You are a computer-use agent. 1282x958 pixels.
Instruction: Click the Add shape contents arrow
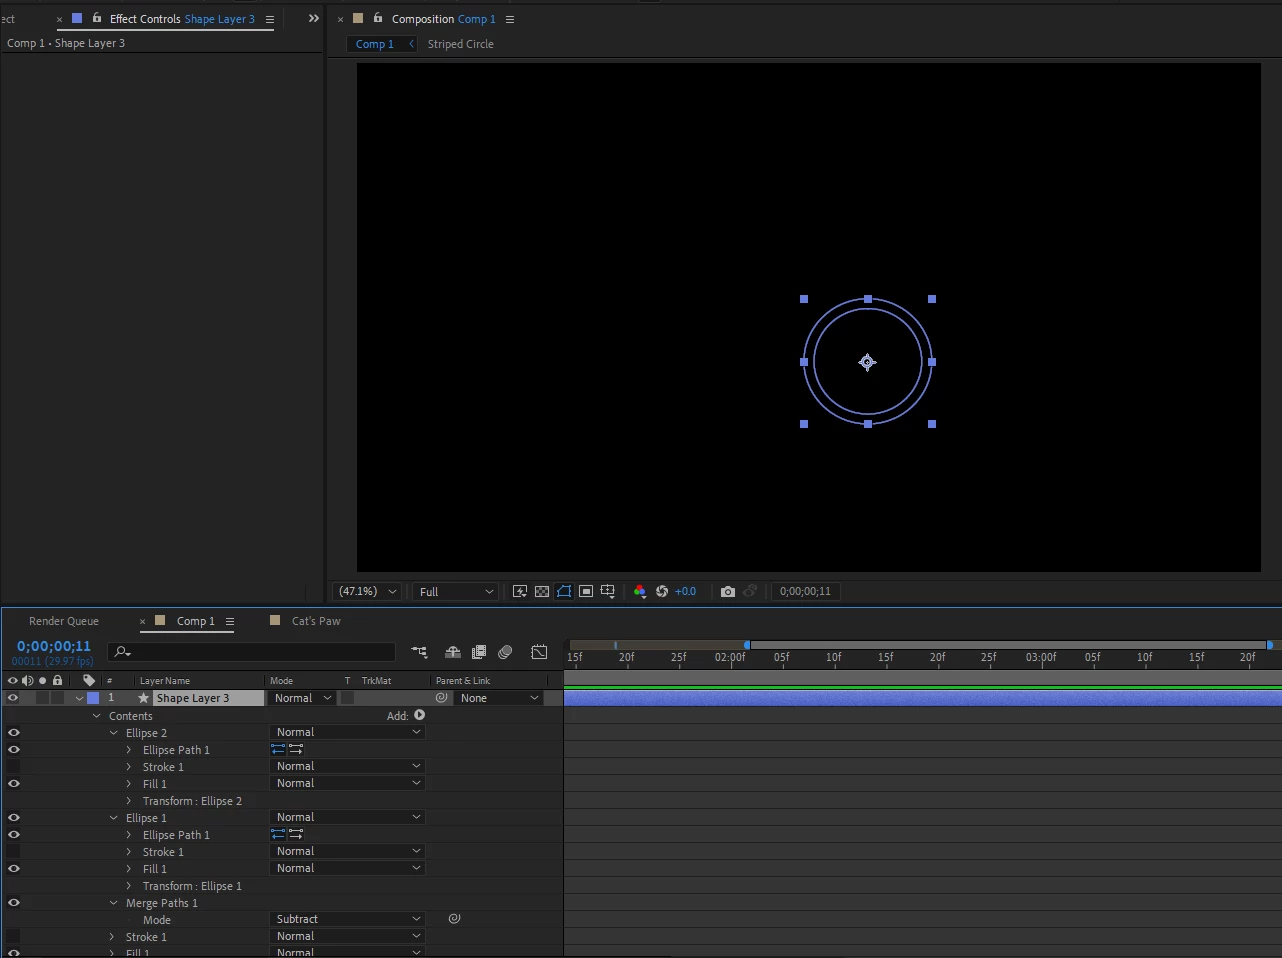click(x=420, y=715)
